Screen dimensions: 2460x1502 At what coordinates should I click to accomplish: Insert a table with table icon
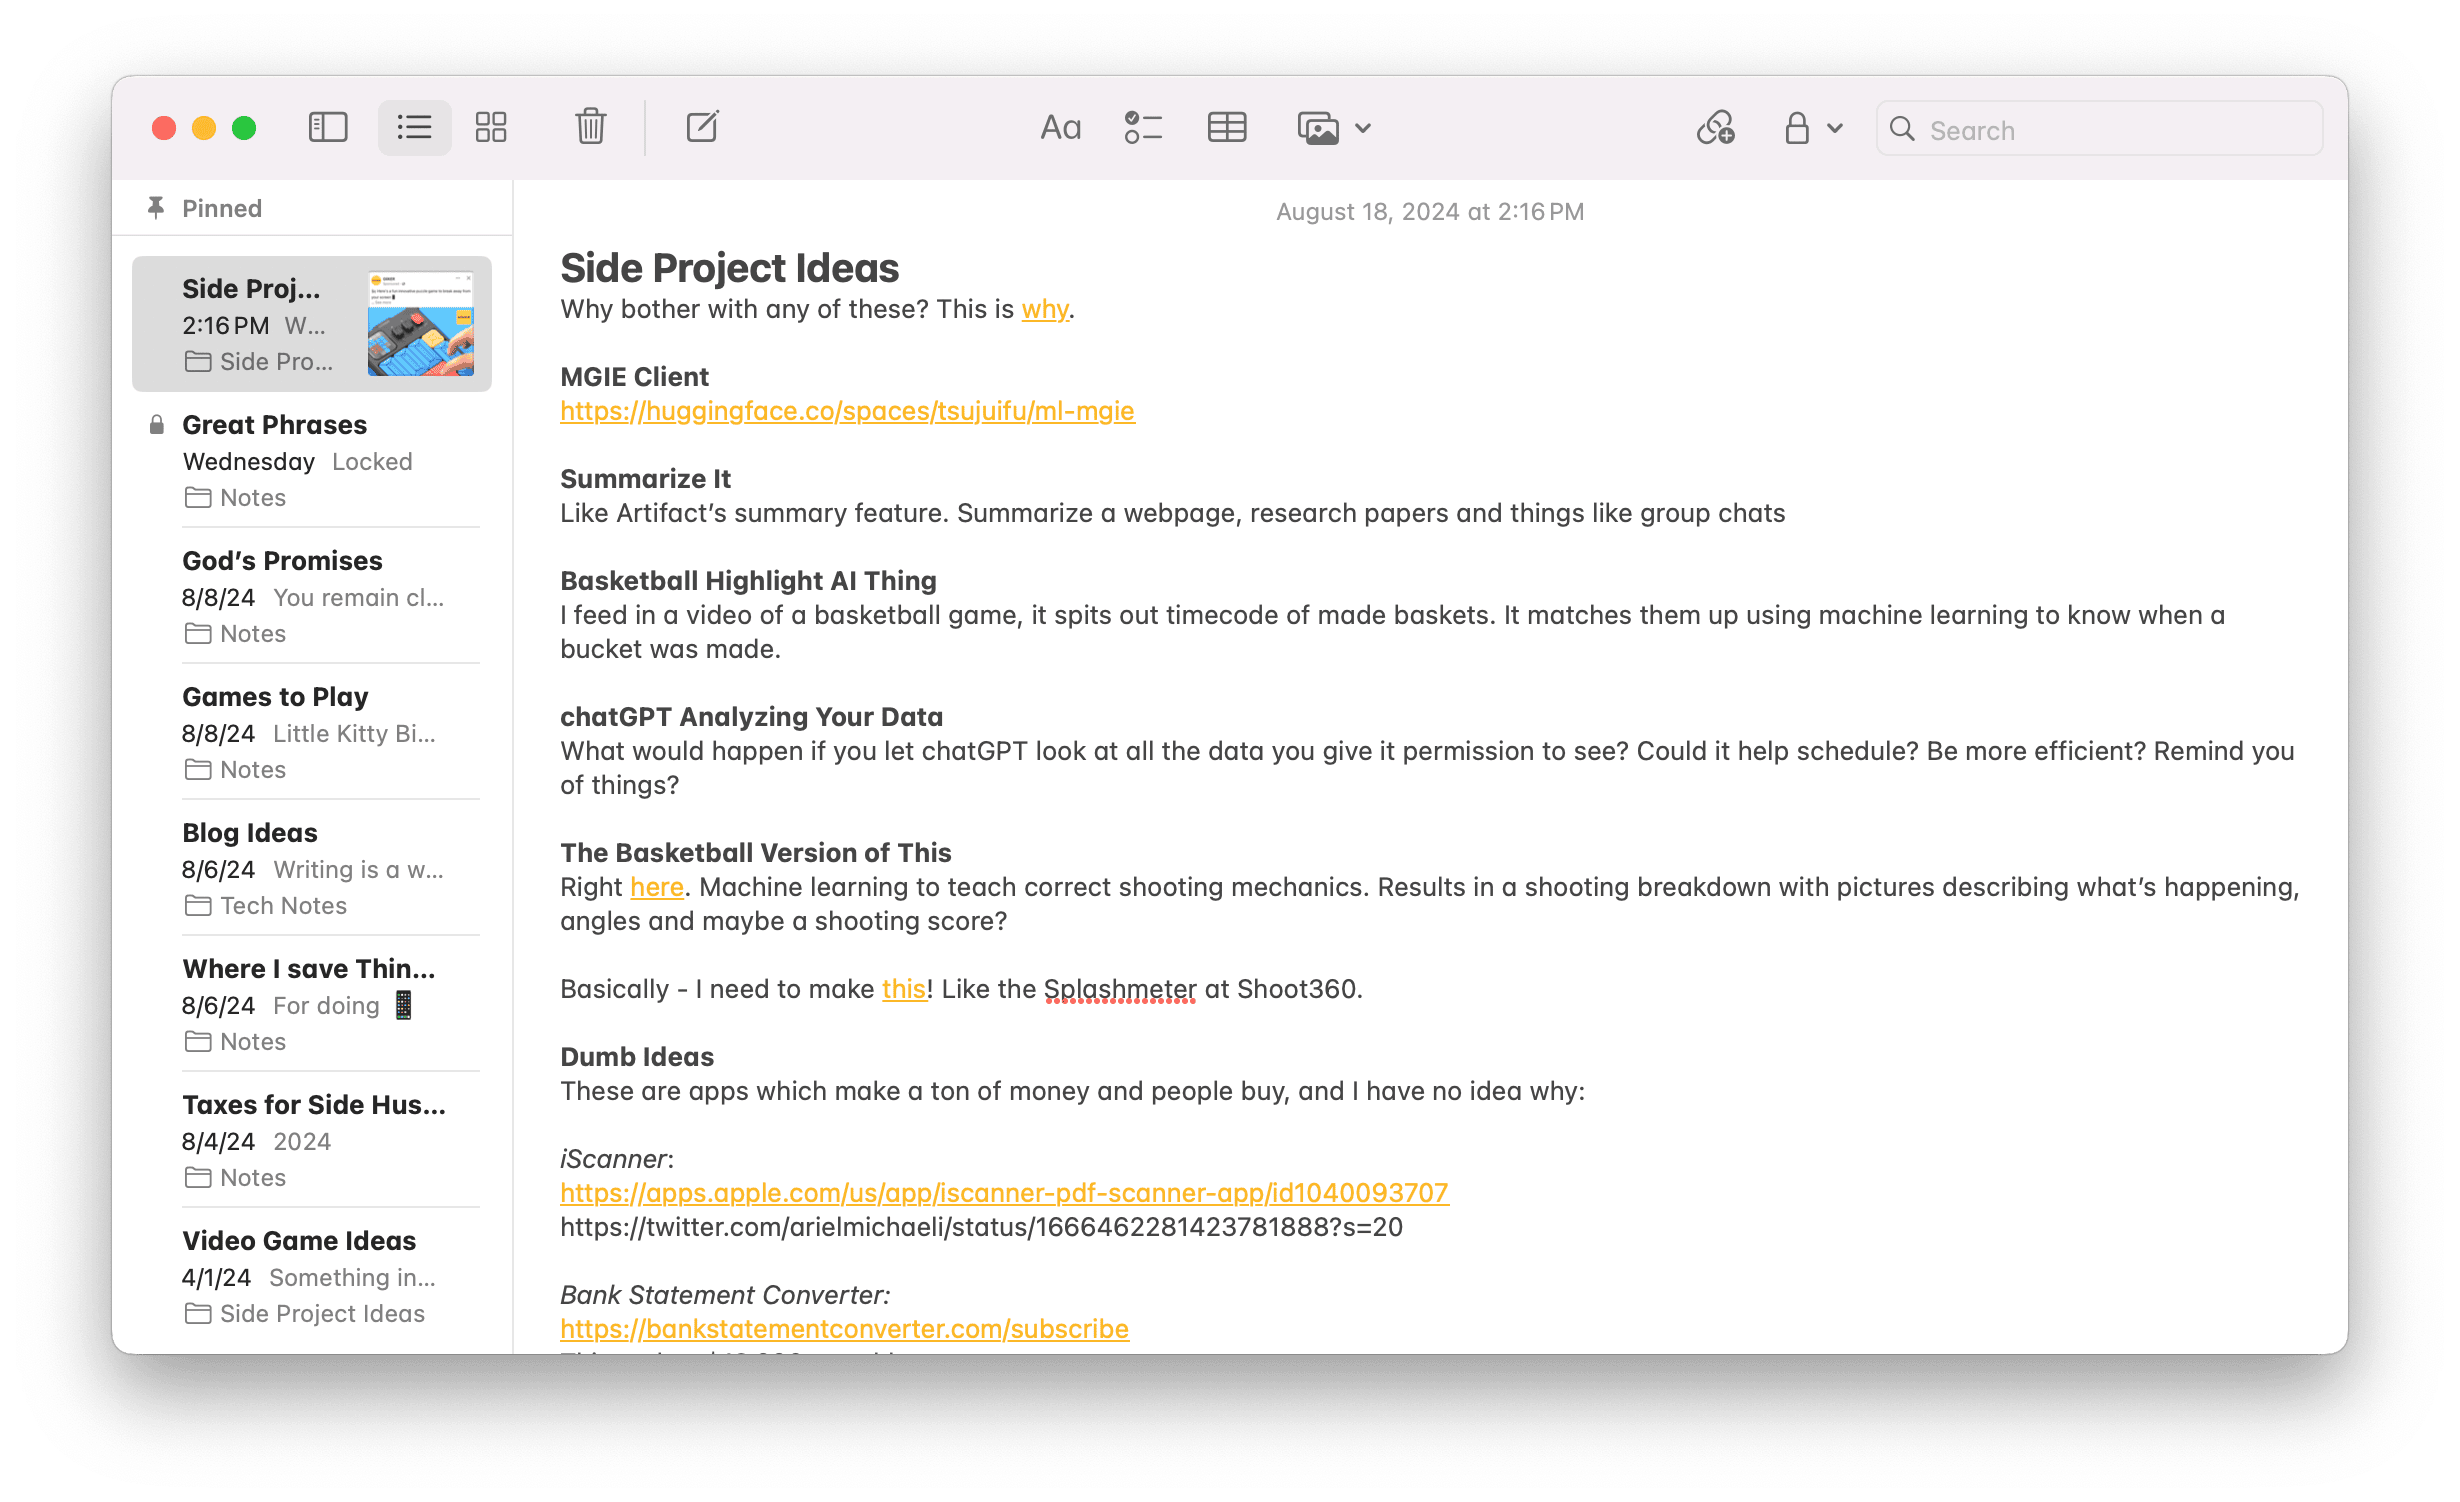pos(1227,128)
